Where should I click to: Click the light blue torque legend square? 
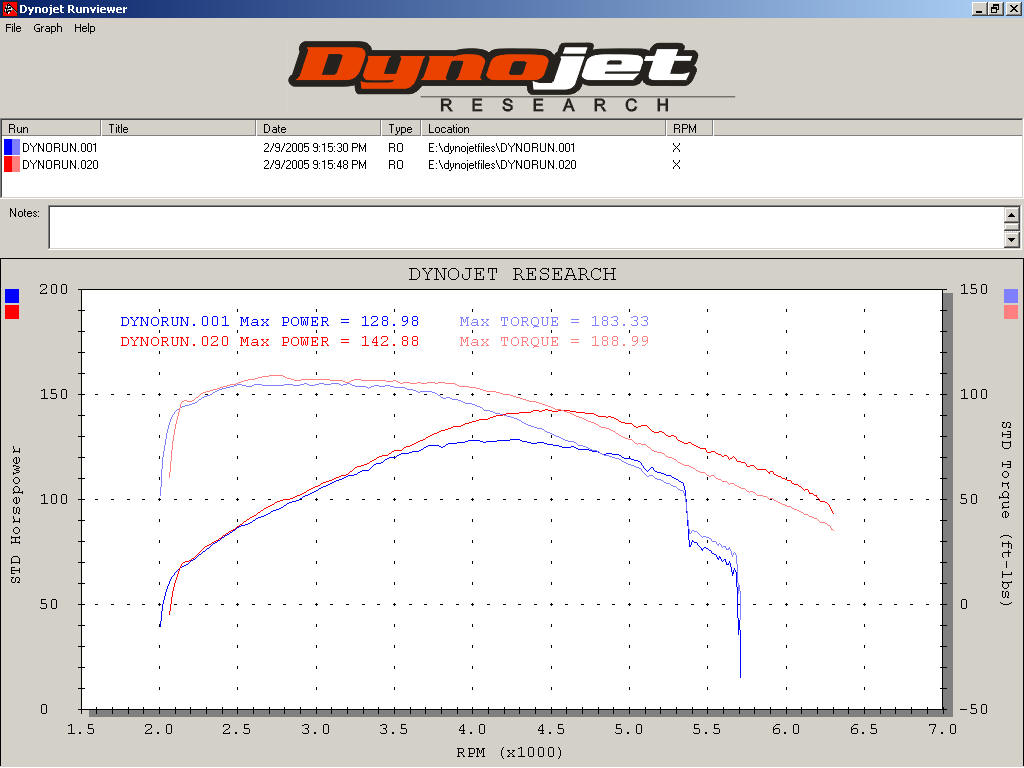tap(1011, 296)
